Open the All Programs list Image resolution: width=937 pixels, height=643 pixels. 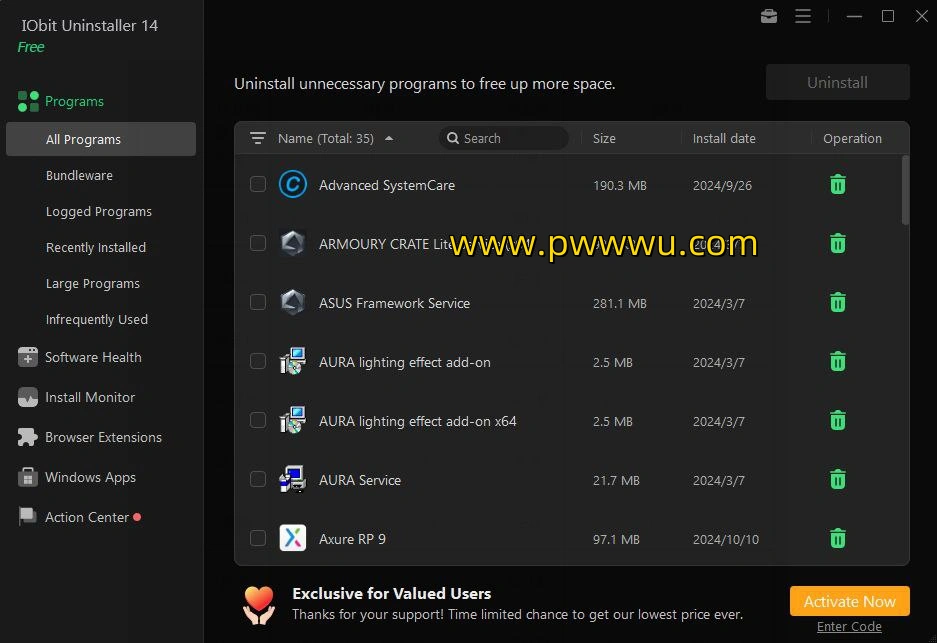[x=101, y=139]
